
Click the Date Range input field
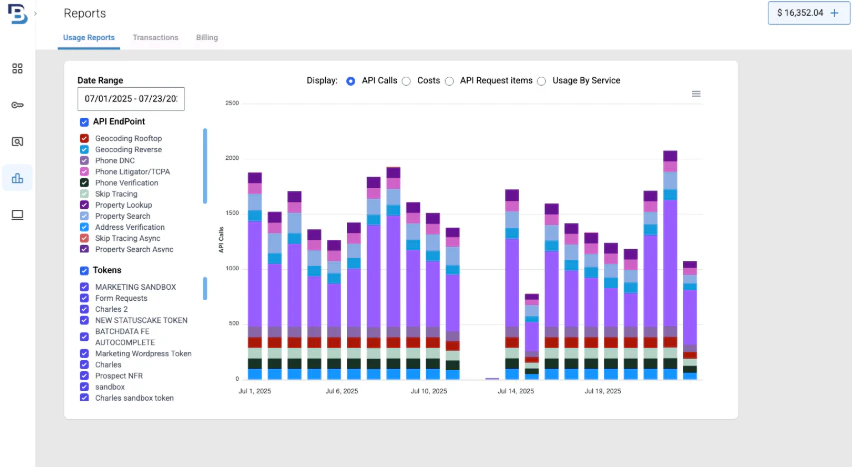(x=131, y=99)
